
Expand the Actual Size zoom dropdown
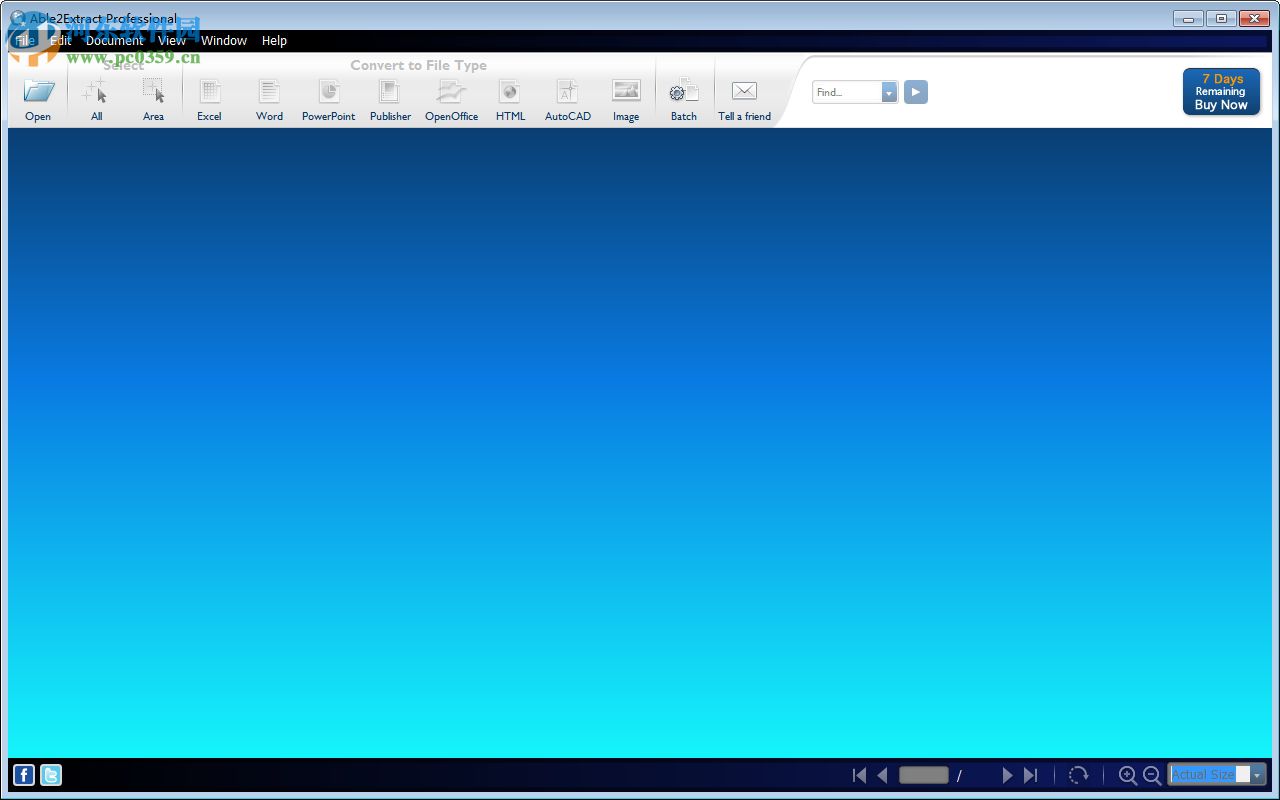click(x=1259, y=775)
